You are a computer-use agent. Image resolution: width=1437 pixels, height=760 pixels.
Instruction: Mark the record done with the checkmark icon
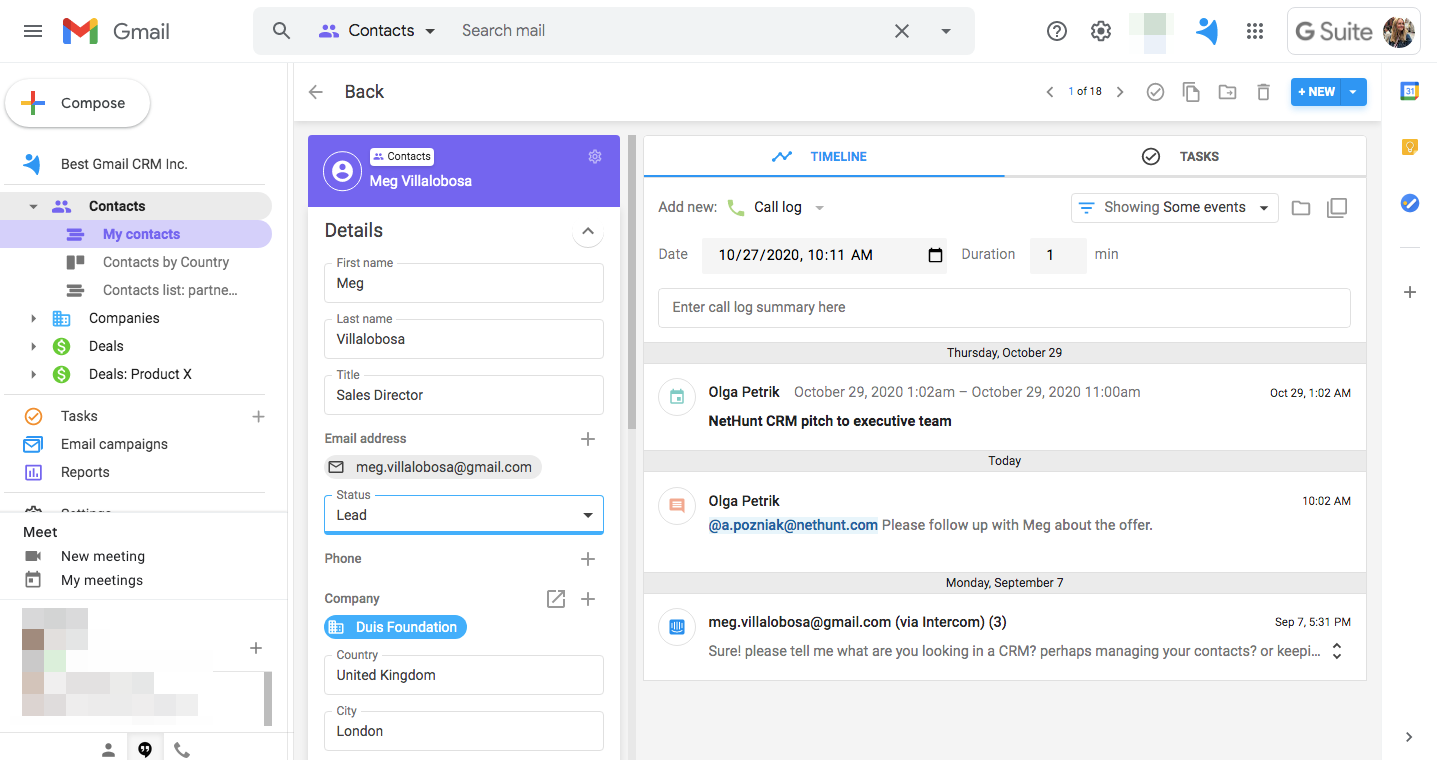click(1155, 91)
